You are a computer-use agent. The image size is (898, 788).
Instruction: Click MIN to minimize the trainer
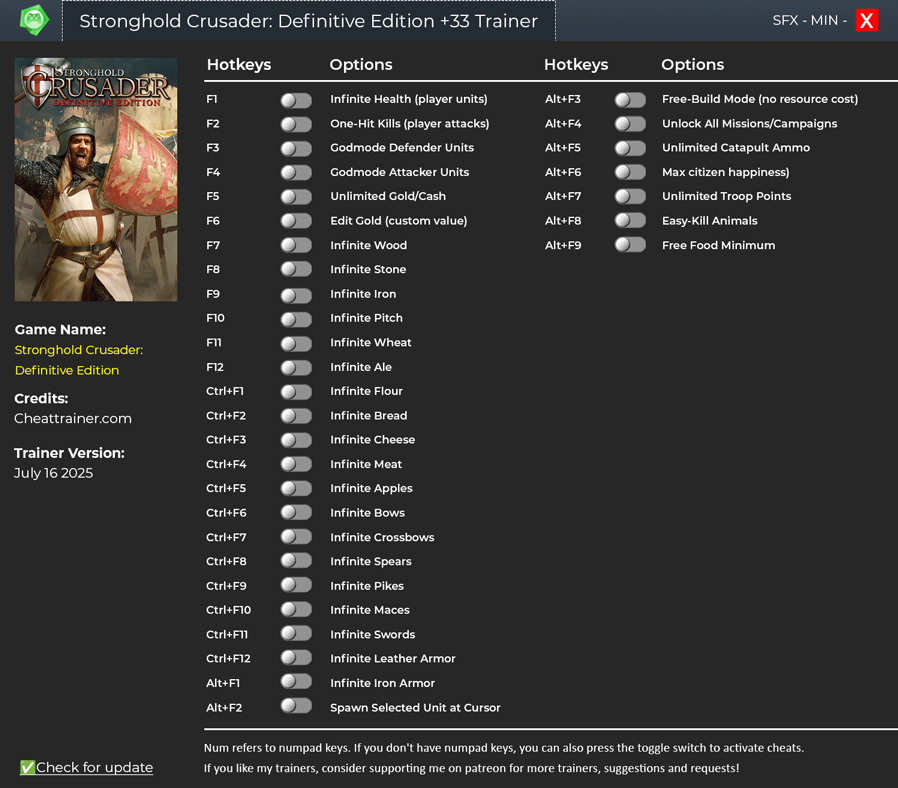tap(824, 21)
